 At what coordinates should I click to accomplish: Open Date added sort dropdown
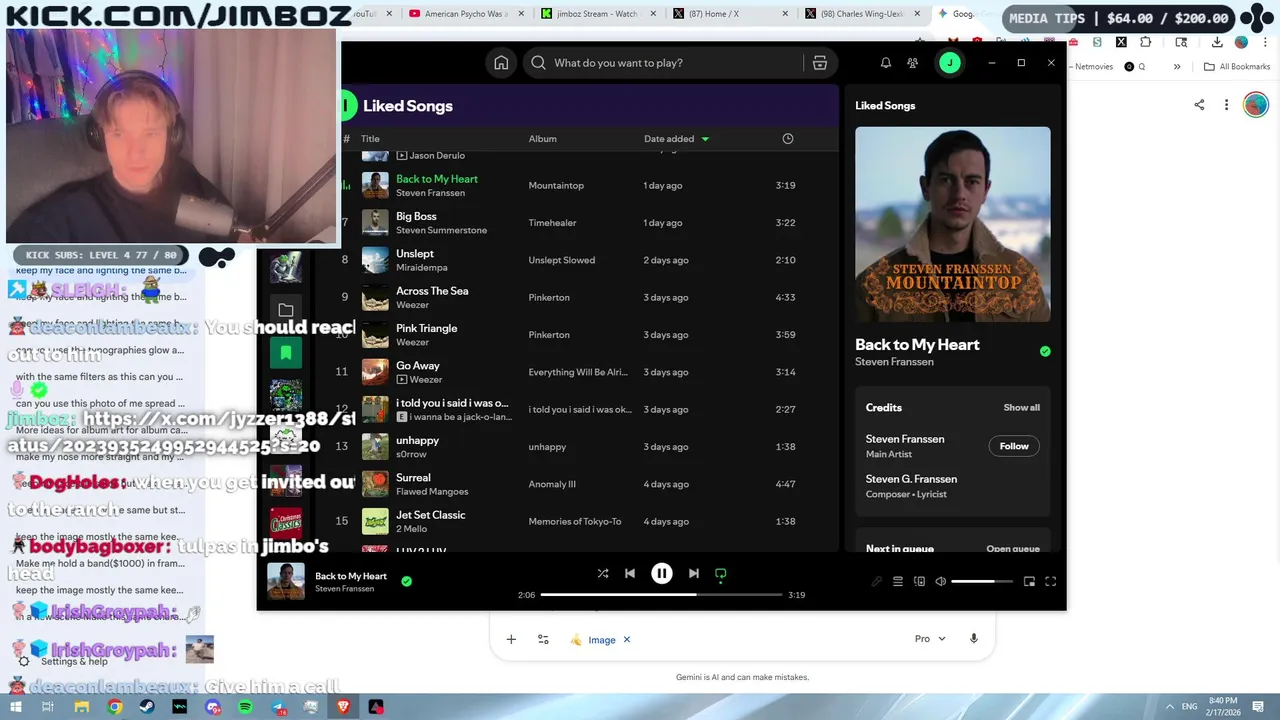point(677,139)
